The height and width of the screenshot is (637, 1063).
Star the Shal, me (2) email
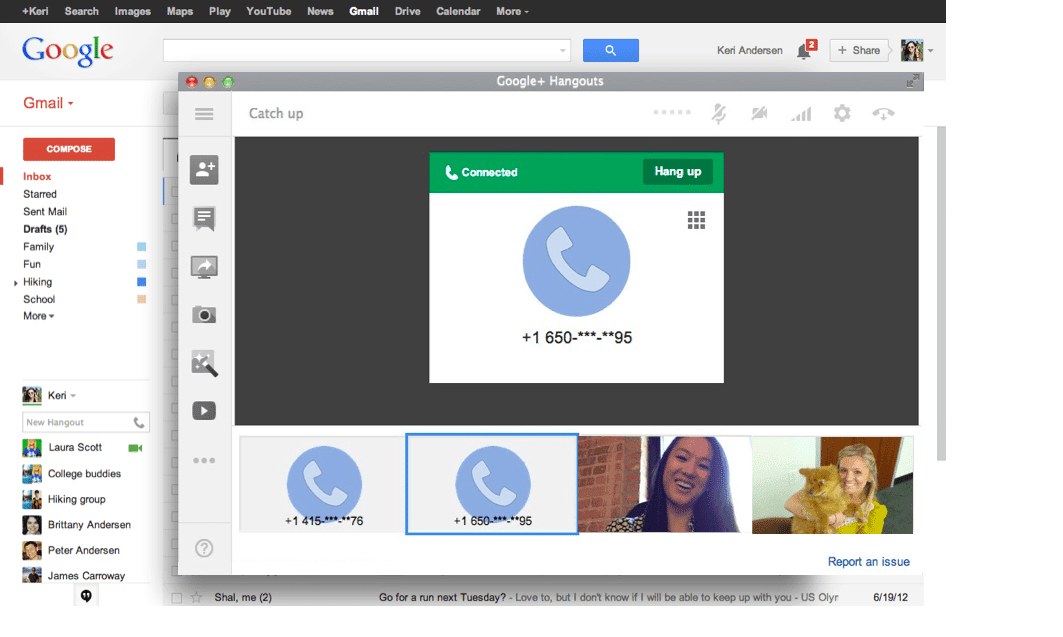pyautogui.click(x=196, y=598)
